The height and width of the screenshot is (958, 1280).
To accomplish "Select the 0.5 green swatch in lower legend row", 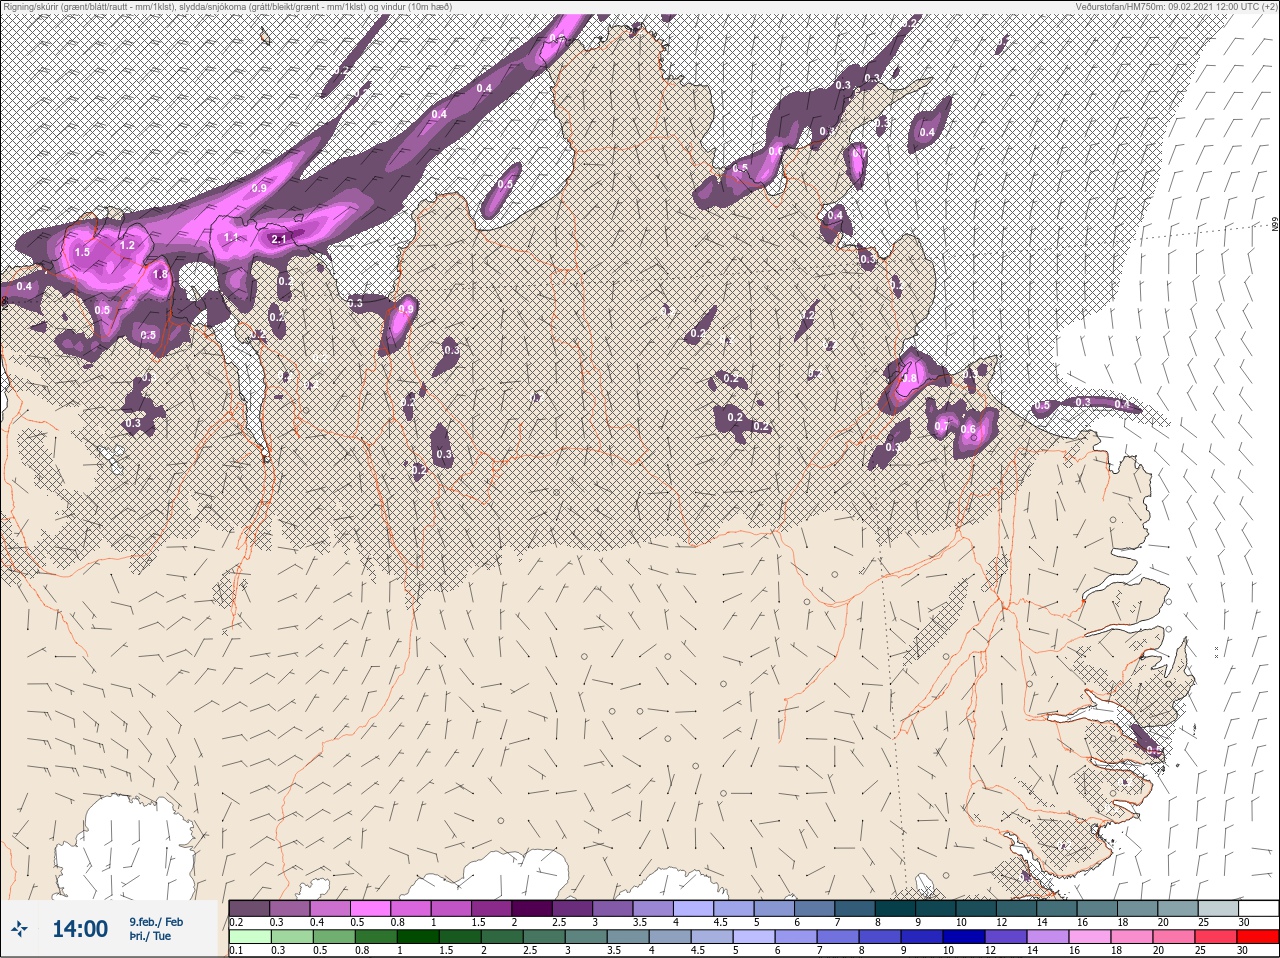I will point(334,937).
